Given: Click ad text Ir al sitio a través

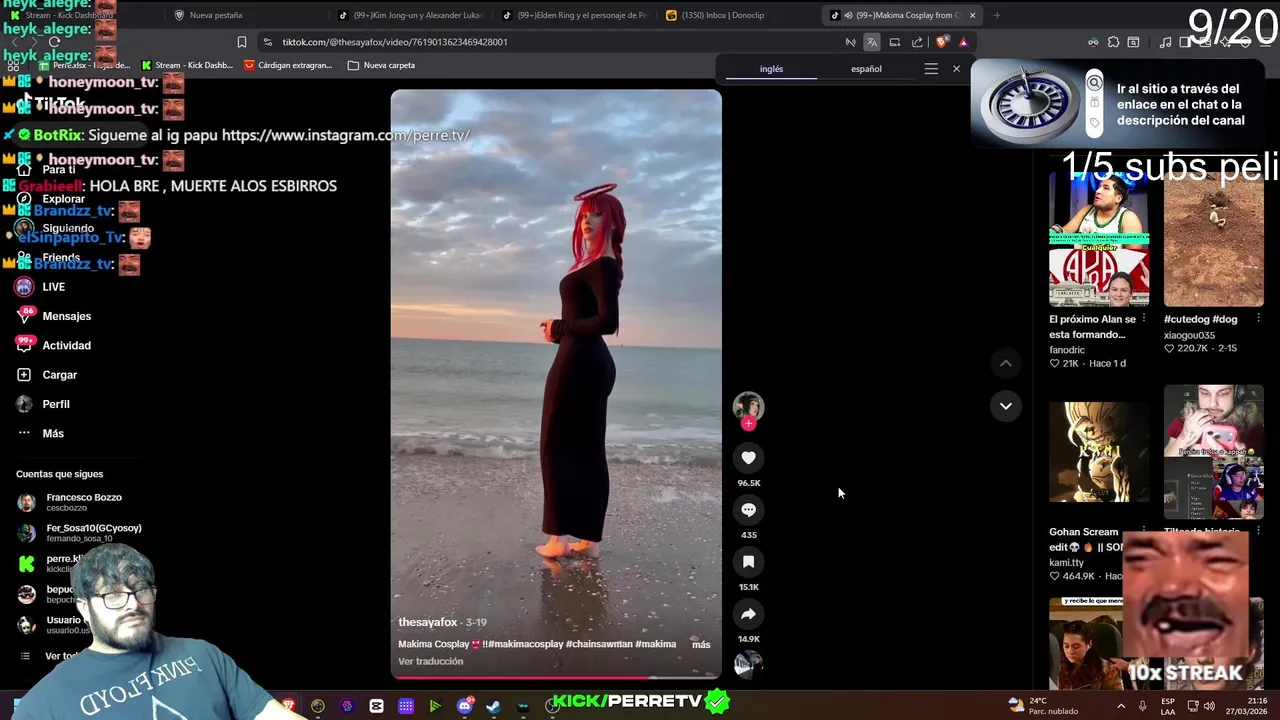Looking at the screenshot, I should [1180, 104].
